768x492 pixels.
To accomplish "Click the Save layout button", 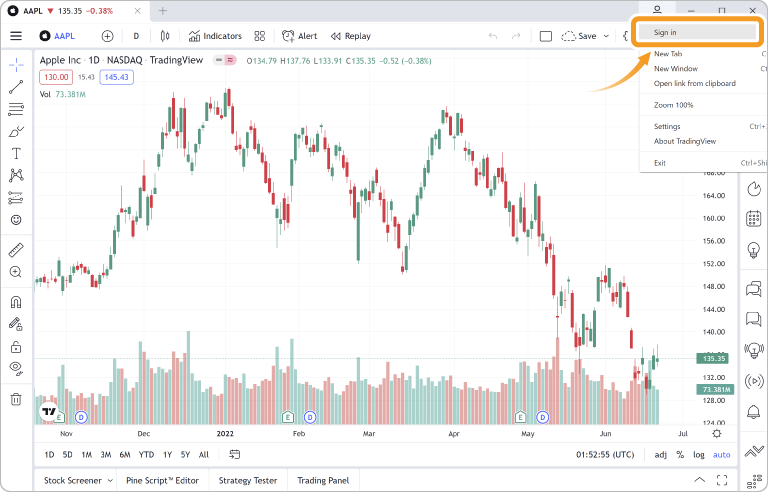I will pyautogui.click(x=578, y=36).
